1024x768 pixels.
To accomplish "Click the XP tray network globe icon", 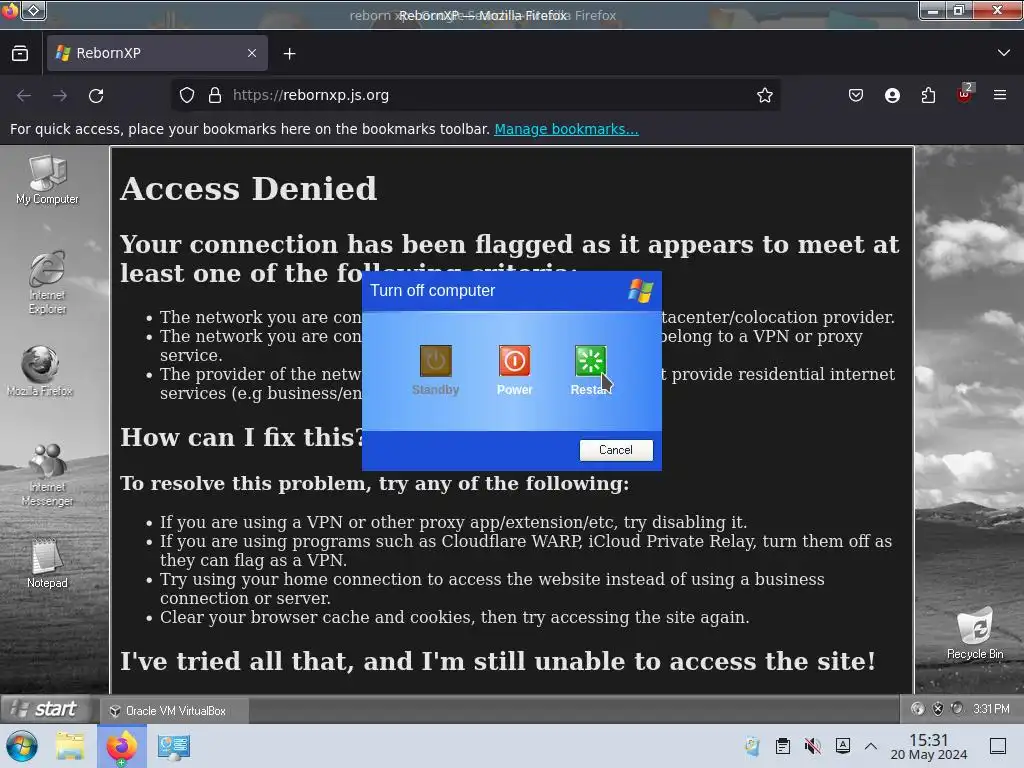I will 918,709.
